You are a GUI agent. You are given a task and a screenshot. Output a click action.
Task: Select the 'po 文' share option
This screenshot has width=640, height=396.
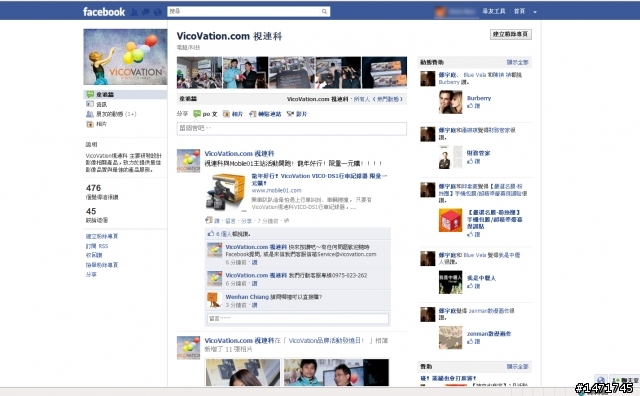tap(205, 114)
